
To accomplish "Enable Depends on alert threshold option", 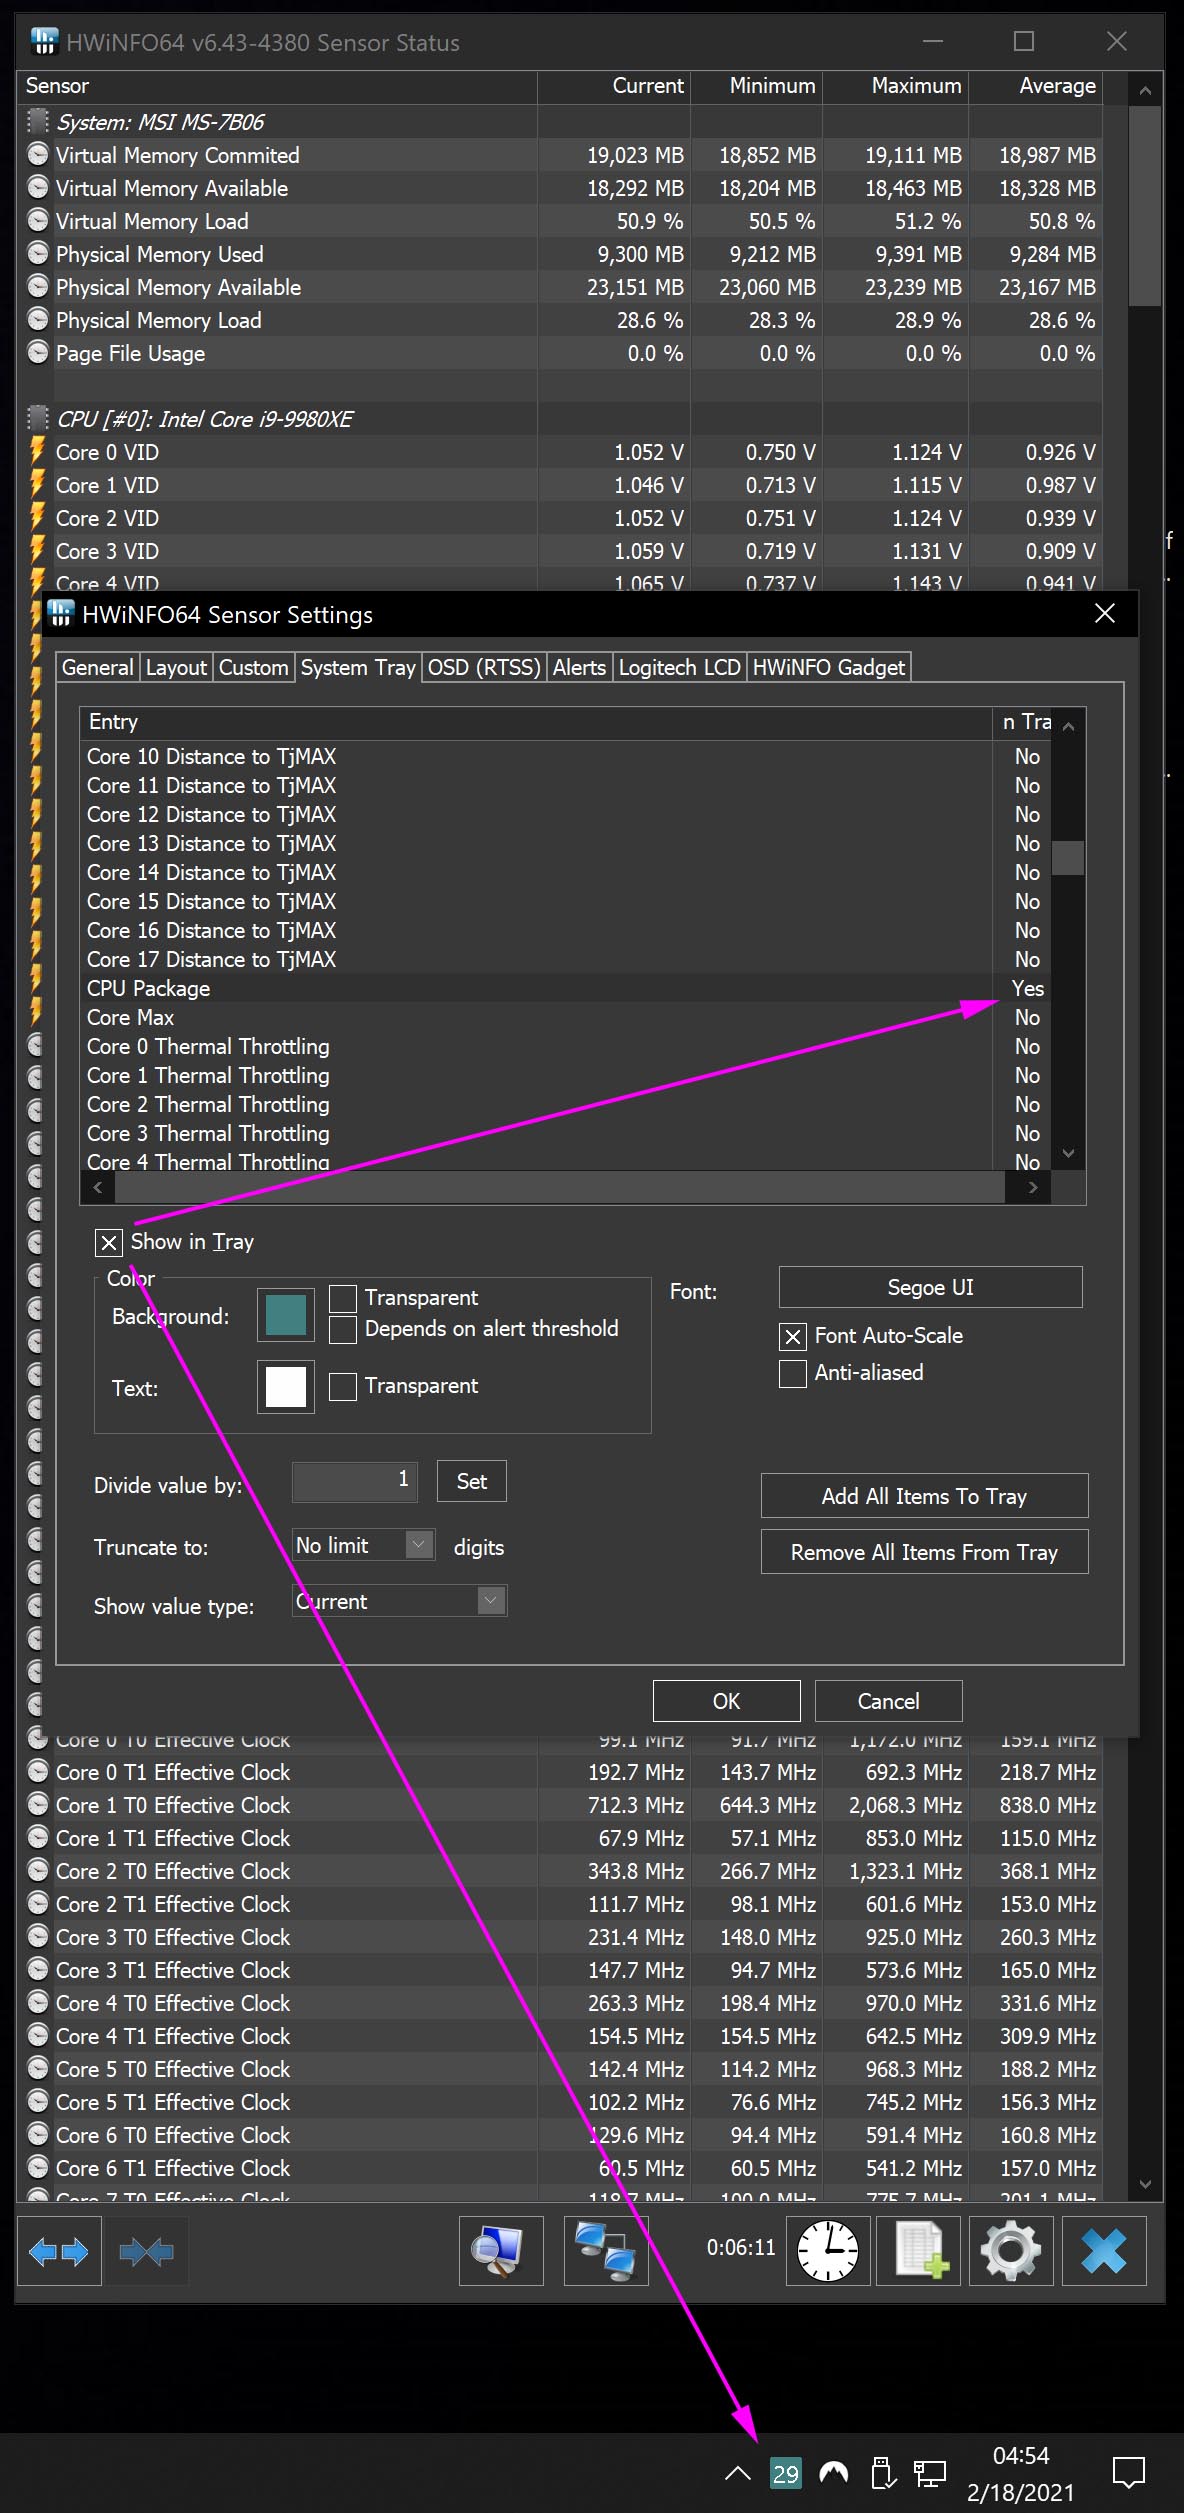I will pyautogui.click(x=343, y=1329).
